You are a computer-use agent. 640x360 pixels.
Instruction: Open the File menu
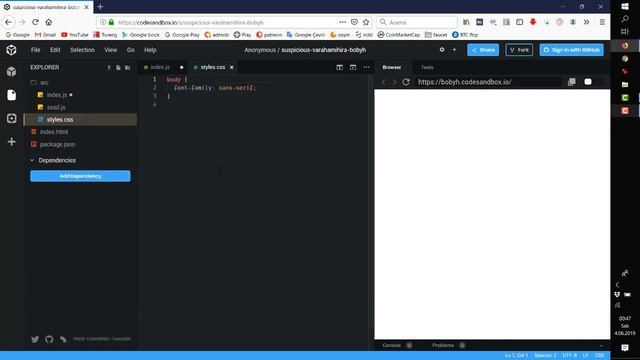pyautogui.click(x=36, y=50)
